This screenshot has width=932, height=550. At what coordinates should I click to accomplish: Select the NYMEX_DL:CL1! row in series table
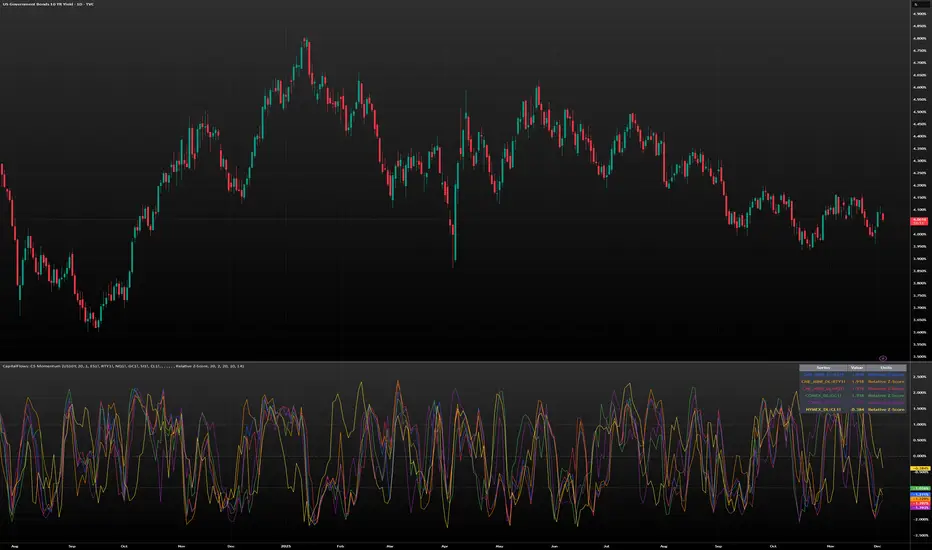pyautogui.click(x=853, y=410)
